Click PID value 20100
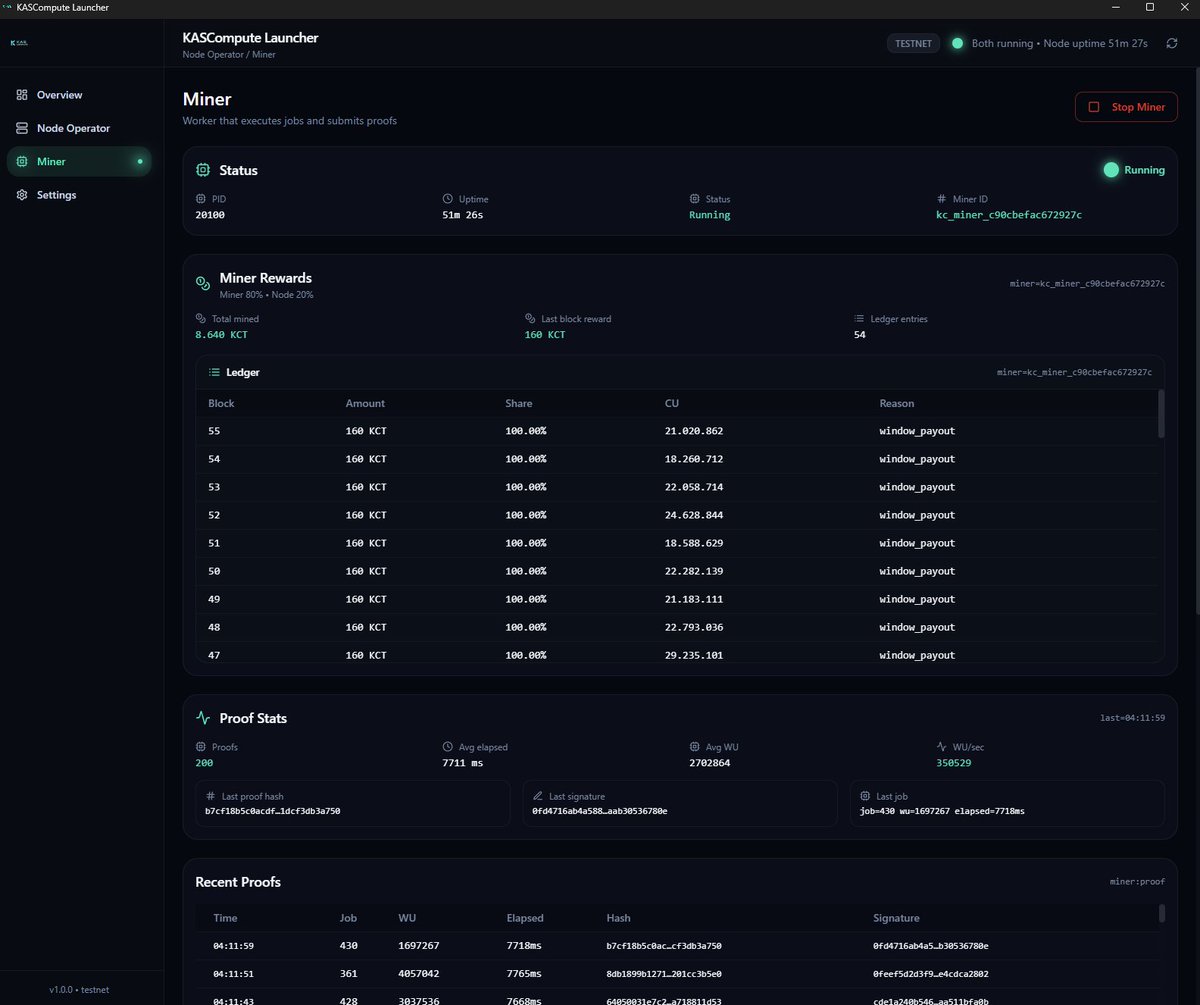 (210, 215)
